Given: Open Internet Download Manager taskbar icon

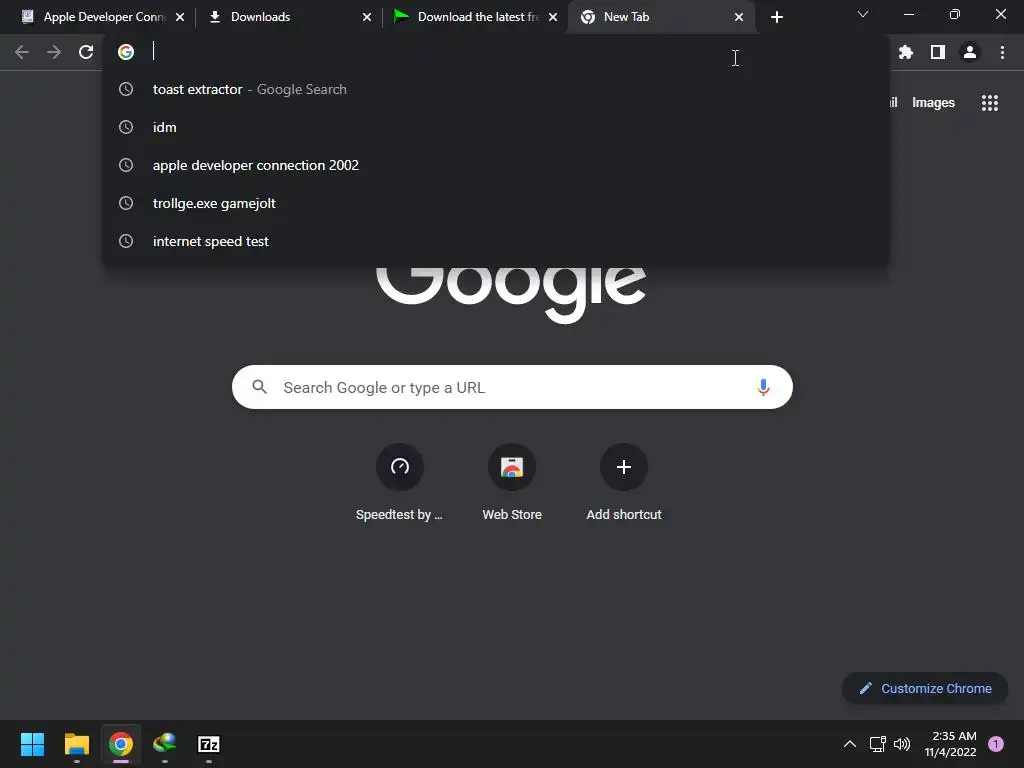Looking at the screenshot, I should tap(165, 744).
